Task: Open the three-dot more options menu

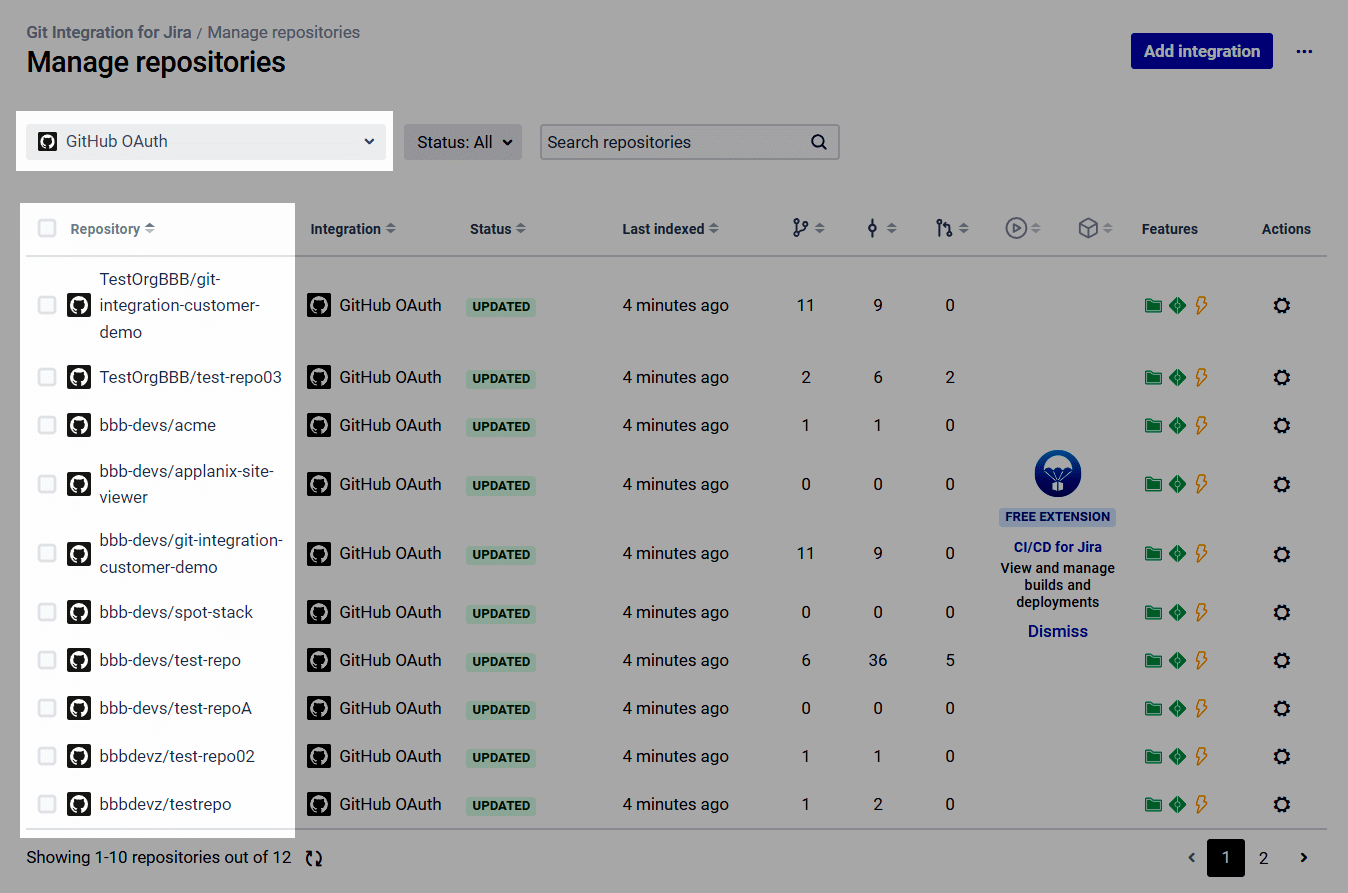Action: [1304, 51]
